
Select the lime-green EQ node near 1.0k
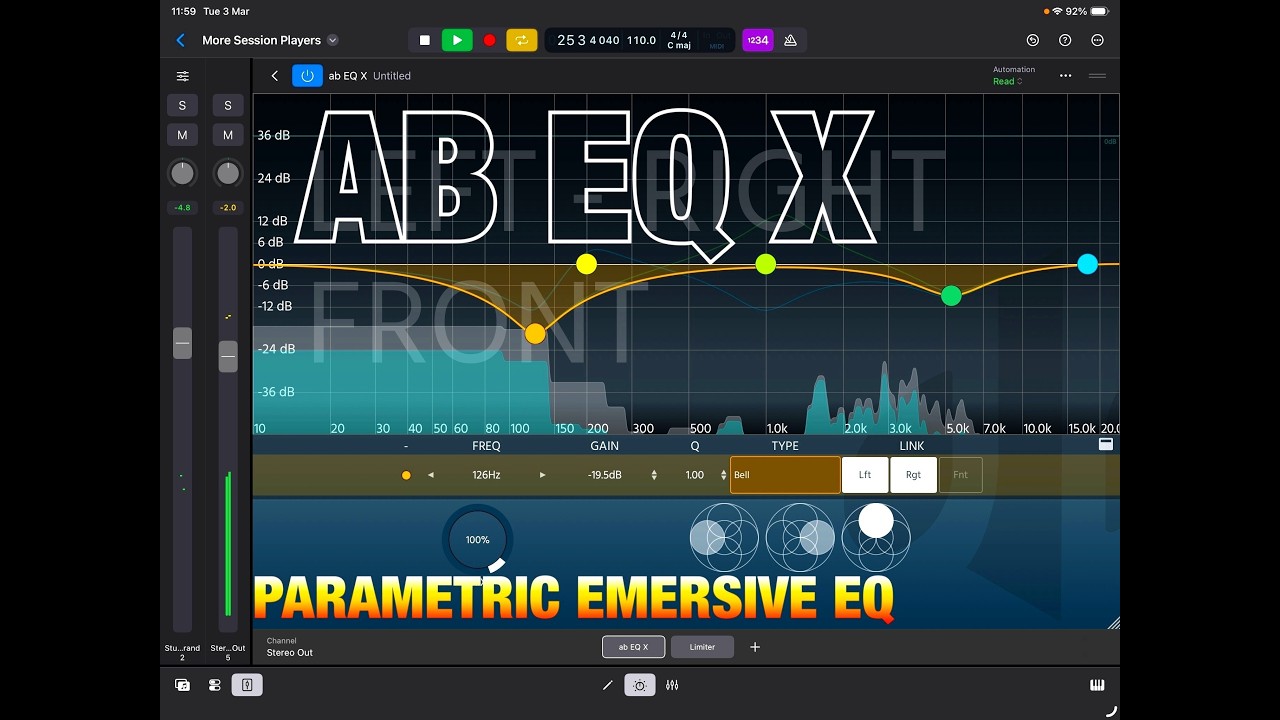tap(765, 264)
